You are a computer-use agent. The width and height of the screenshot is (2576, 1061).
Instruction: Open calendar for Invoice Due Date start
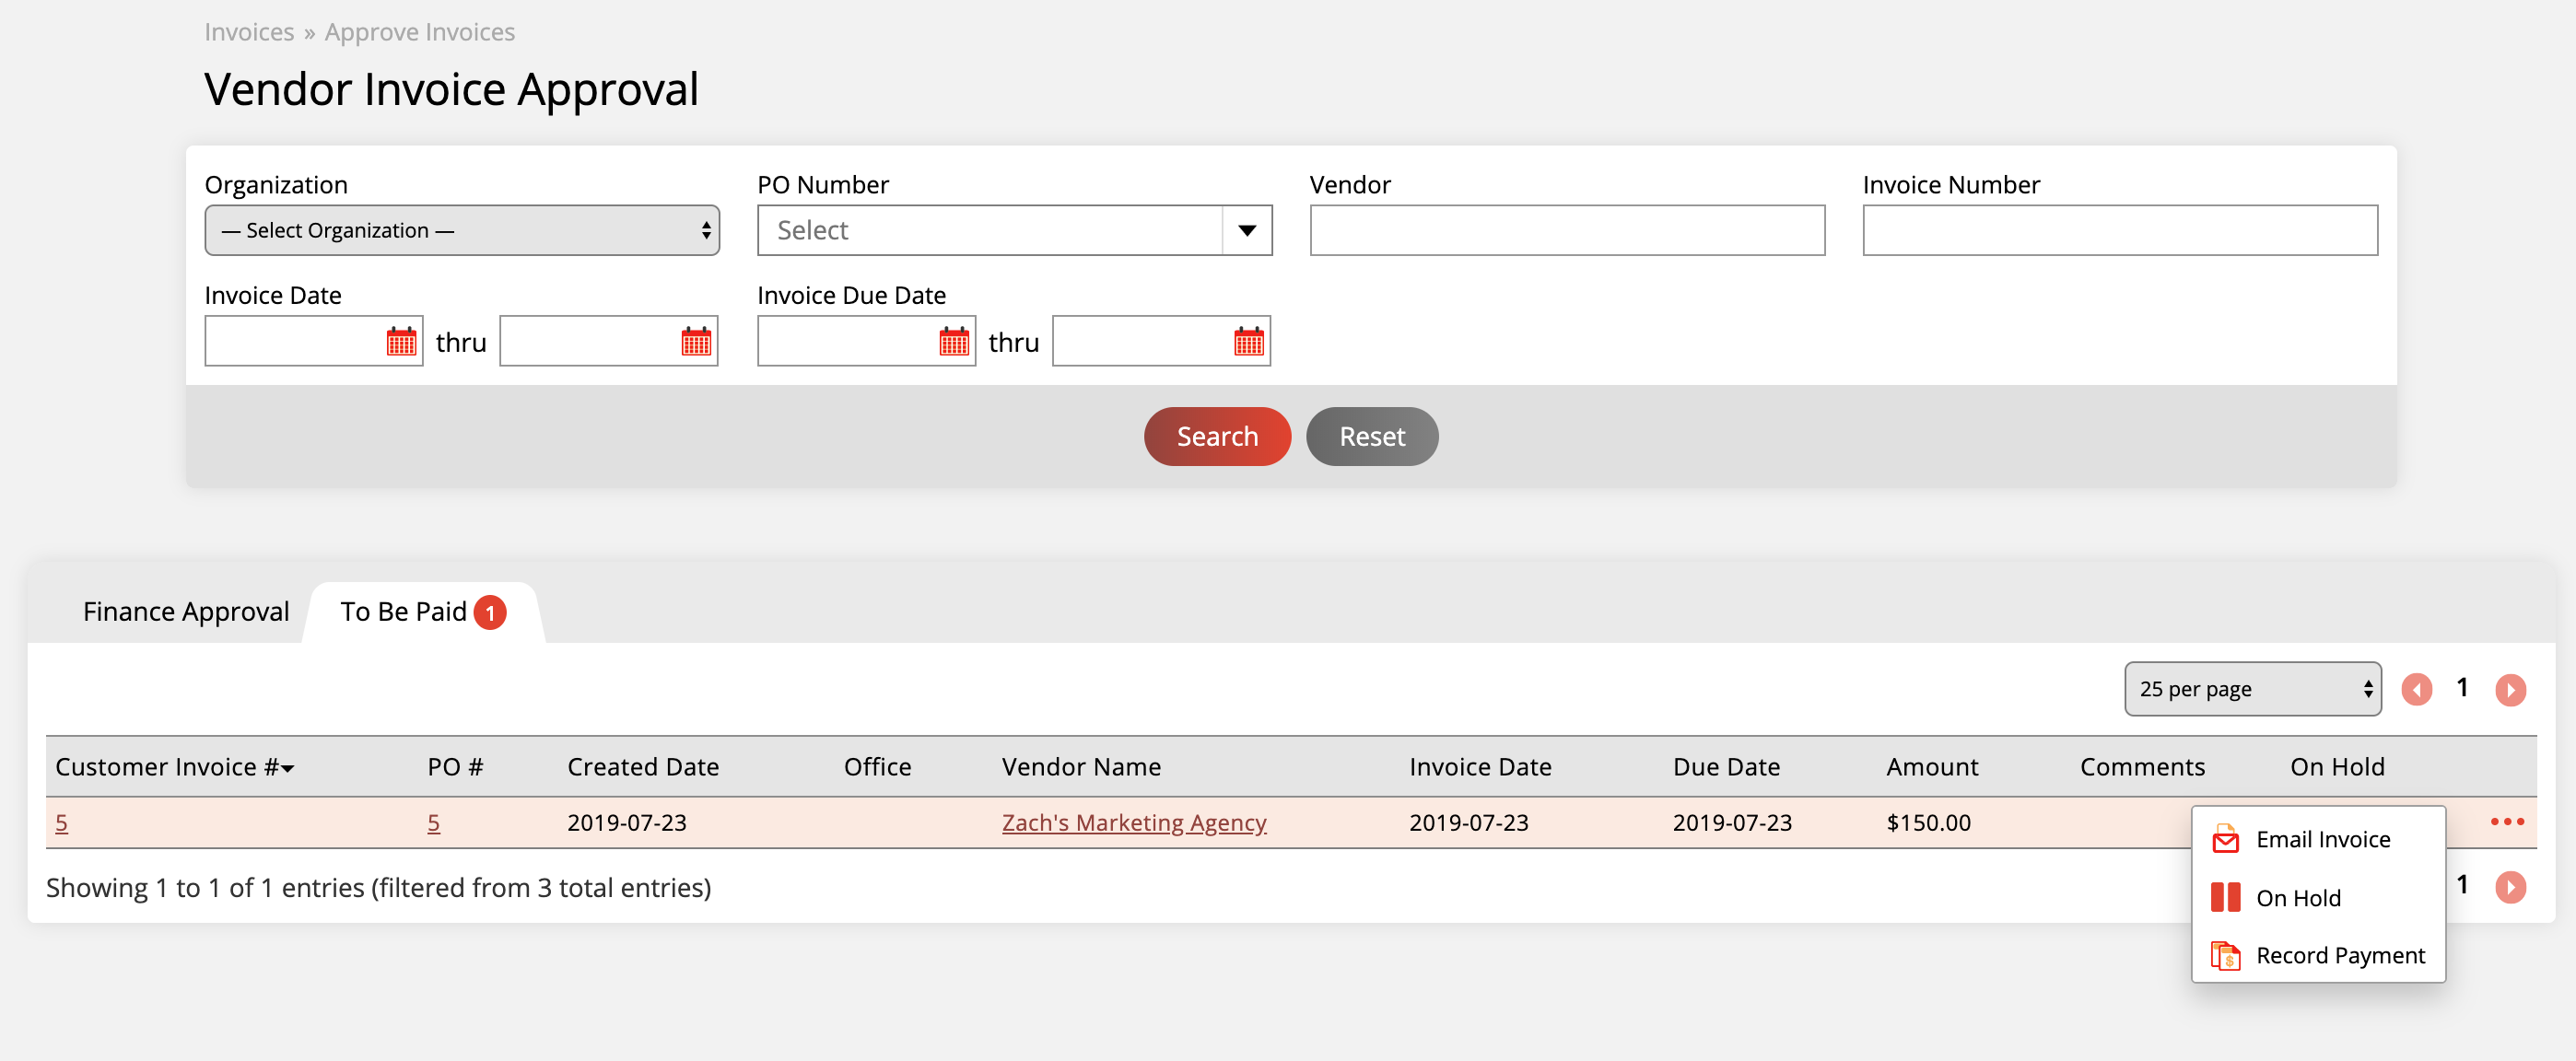coord(954,341)
